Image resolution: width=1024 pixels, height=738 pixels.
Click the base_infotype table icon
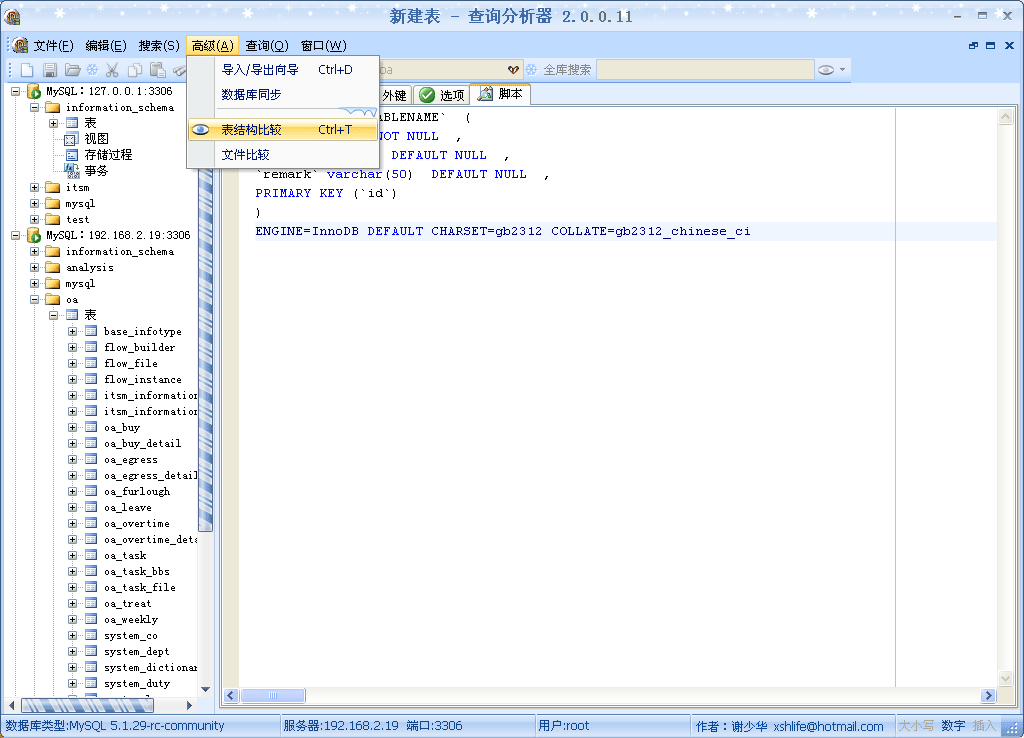point(91,331)
